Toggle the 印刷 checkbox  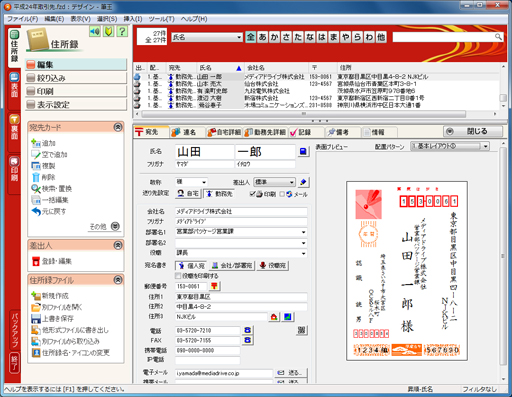click(253, 194)
